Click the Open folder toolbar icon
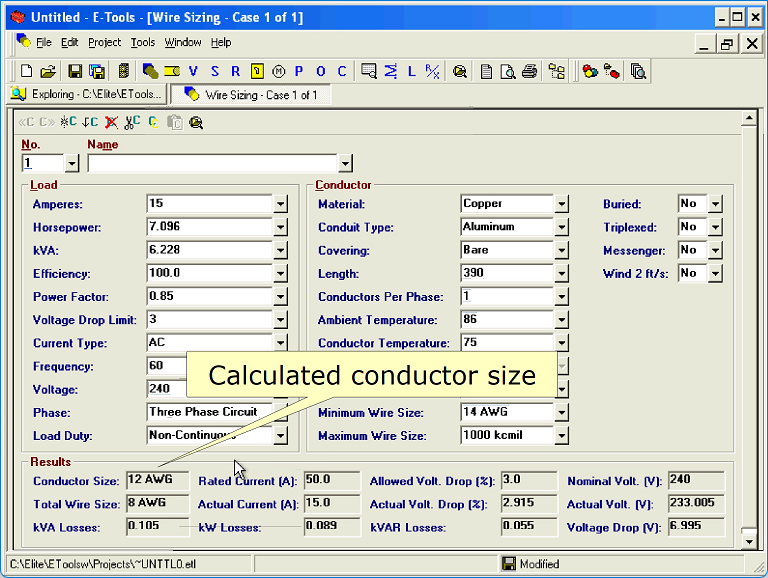This screenshot has height=578, width=768. pyautogui.click(x=48, y=71)
